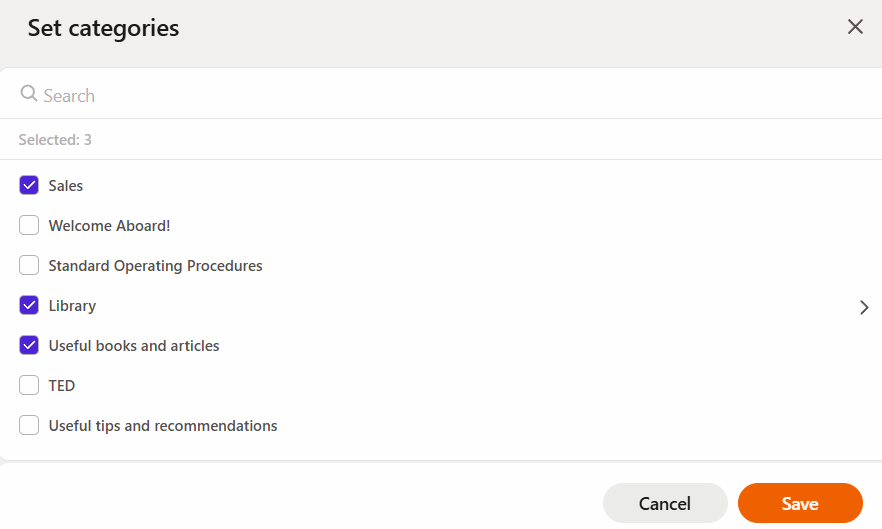Image resolution: width=882 pixels, height=529 pixels.
Task: Click the Standard Operating Procedures label
Action: [155, 266]
